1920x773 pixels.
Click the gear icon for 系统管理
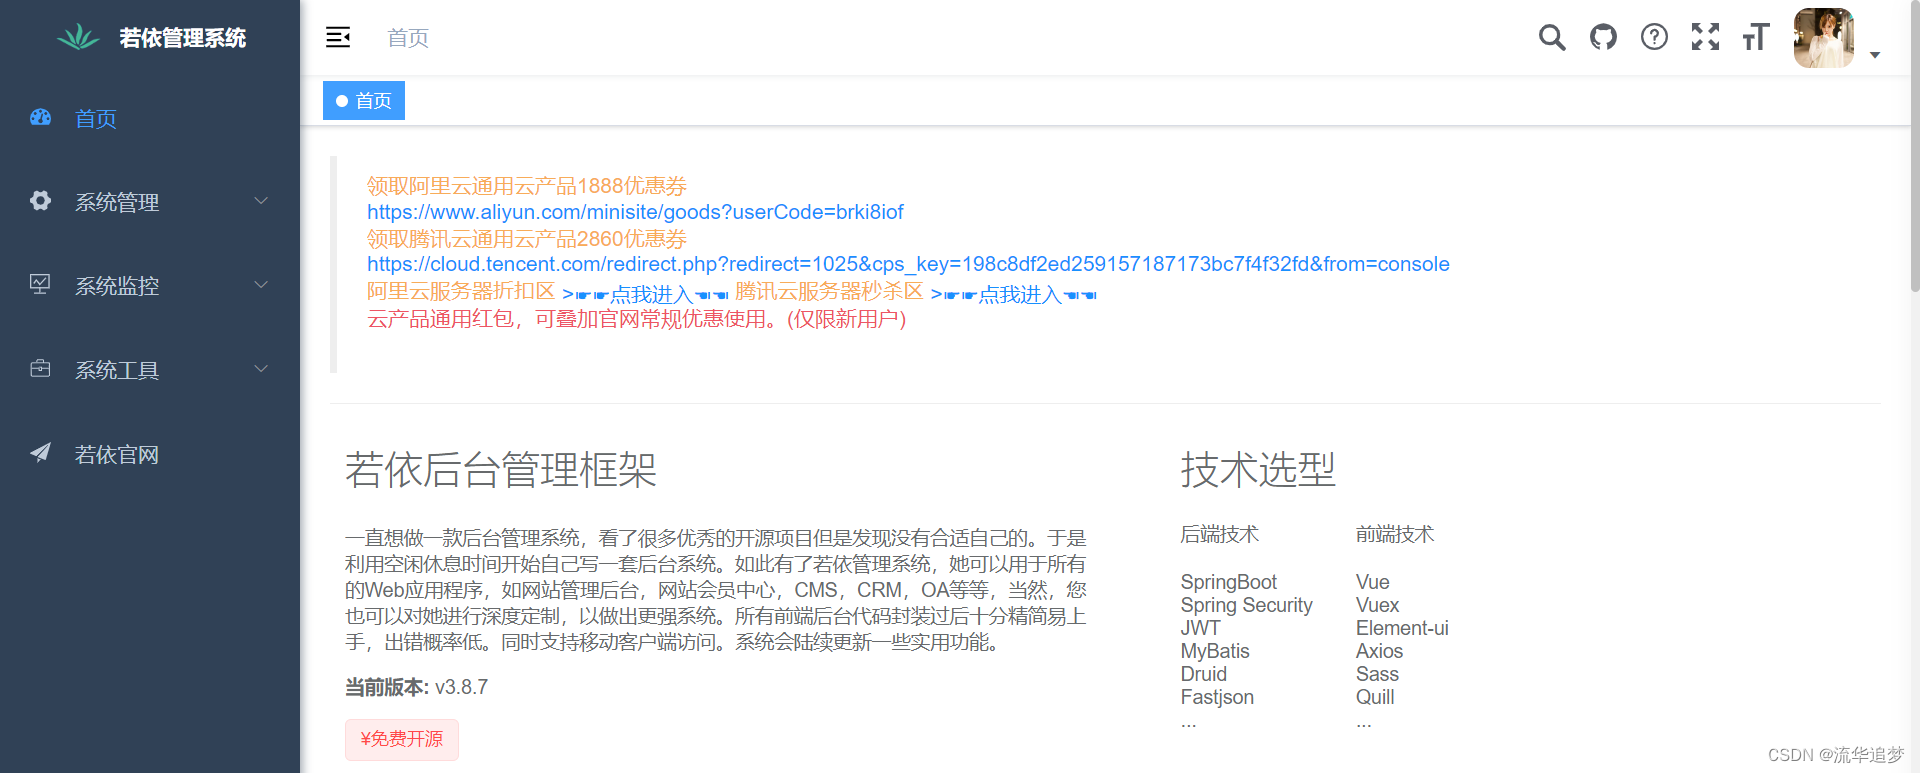(x=40, y=201)
